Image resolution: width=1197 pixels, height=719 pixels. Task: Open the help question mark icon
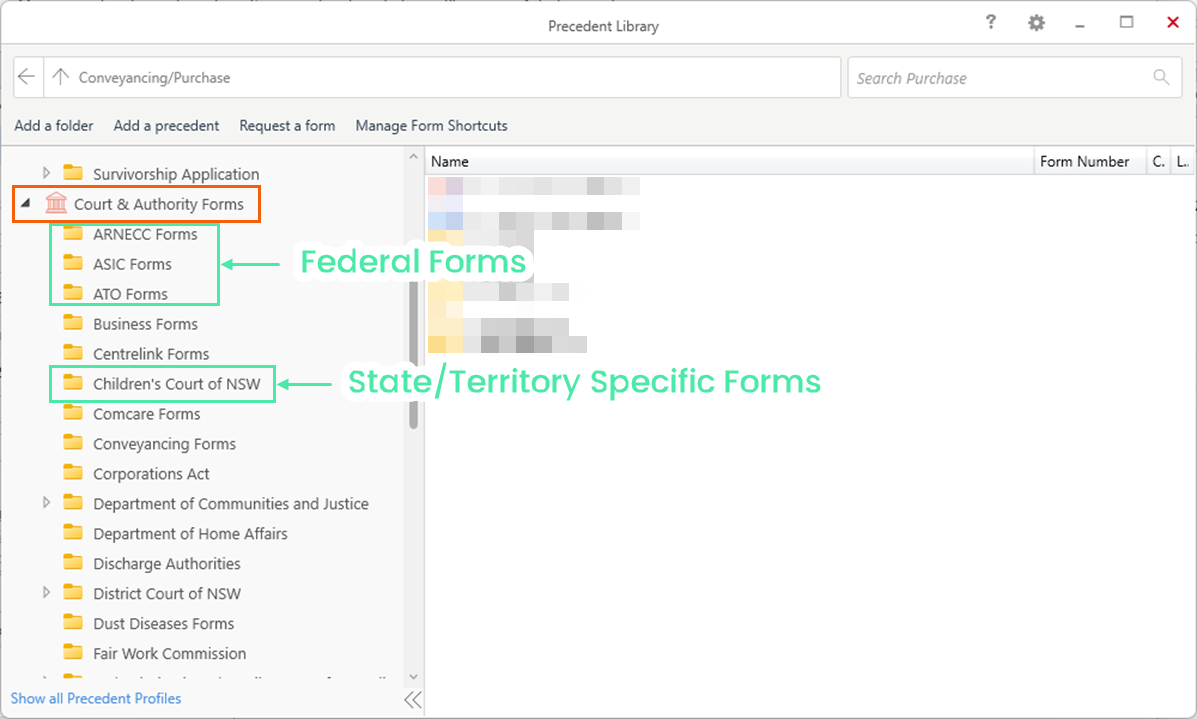click(990, 22)
